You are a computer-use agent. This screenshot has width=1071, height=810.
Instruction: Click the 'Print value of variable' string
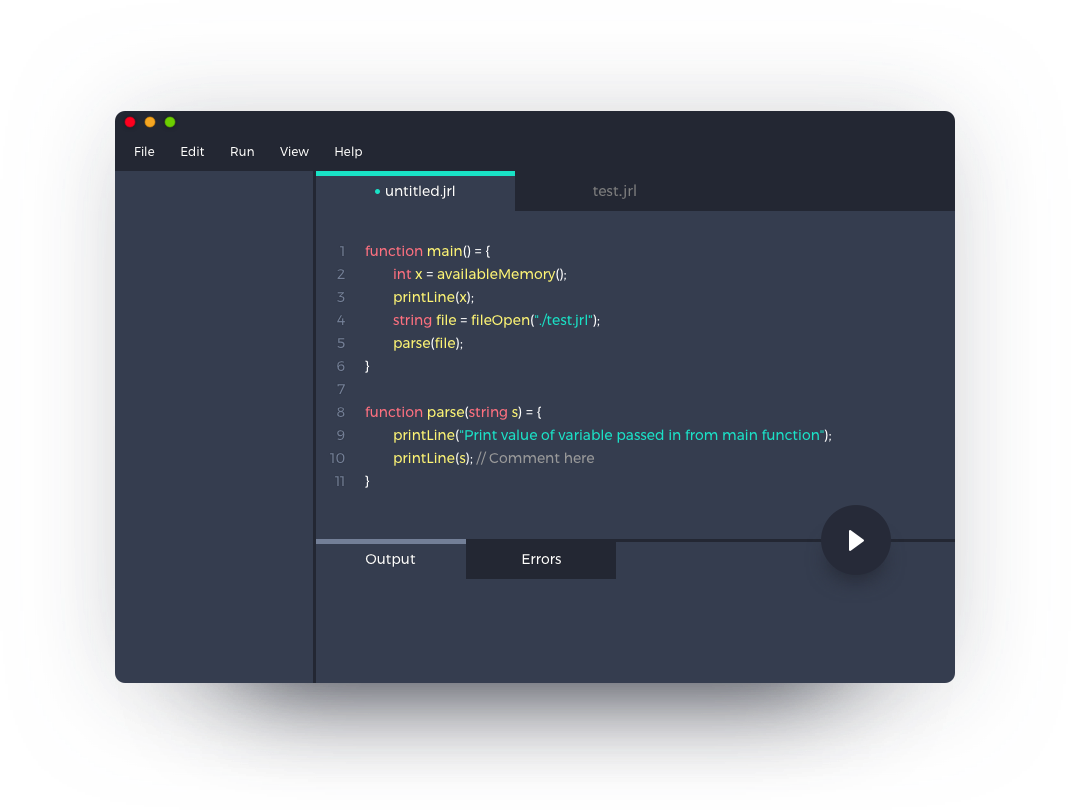(641, 436)
